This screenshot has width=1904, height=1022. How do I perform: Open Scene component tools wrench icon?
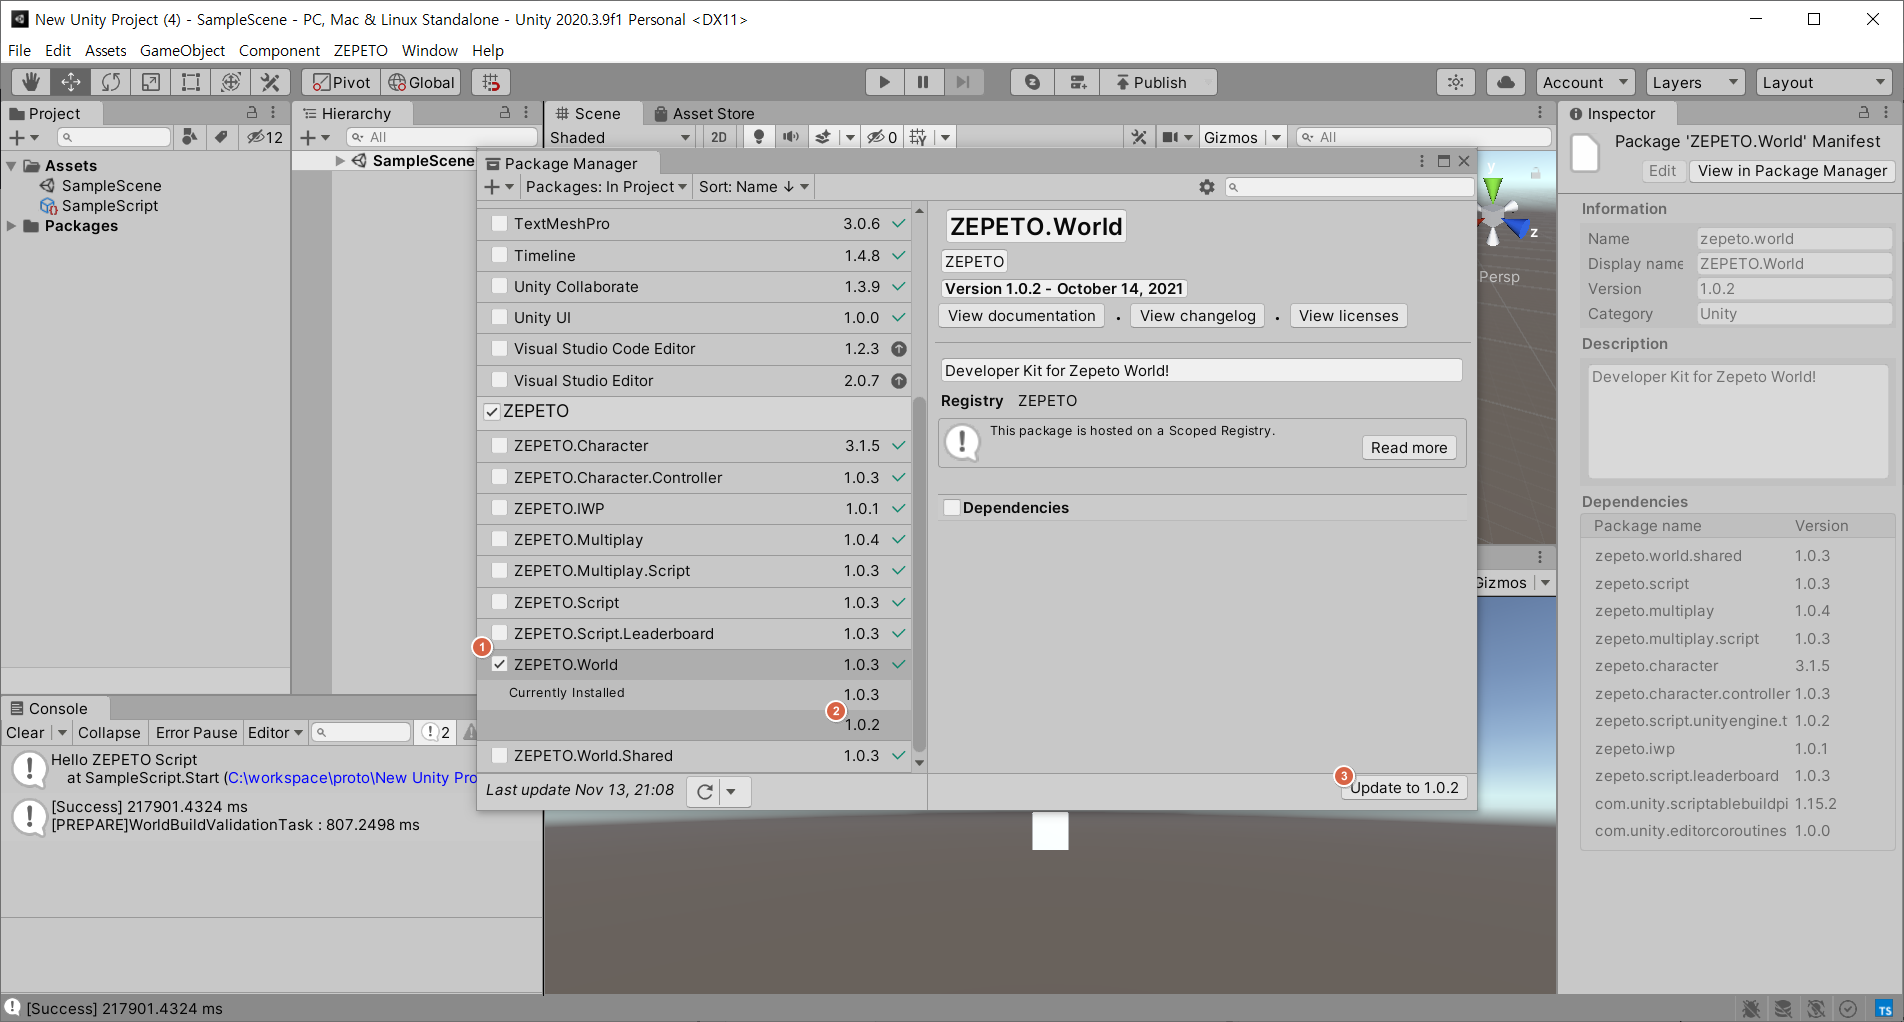point(1139,137)
